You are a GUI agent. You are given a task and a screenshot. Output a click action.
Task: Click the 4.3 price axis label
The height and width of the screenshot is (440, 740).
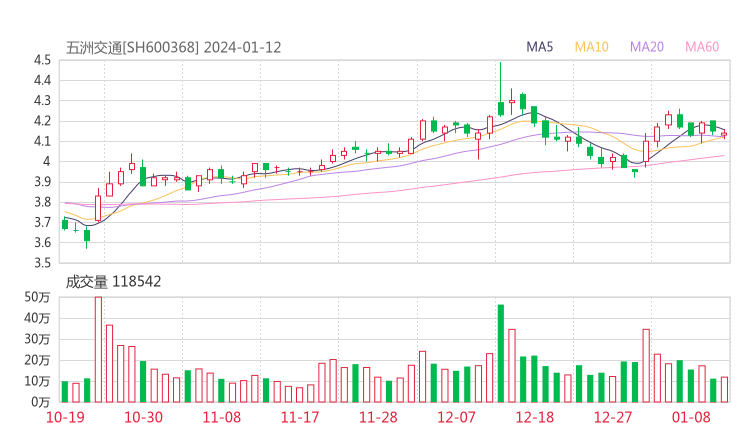pyautogui.click(x=42, y=101)
